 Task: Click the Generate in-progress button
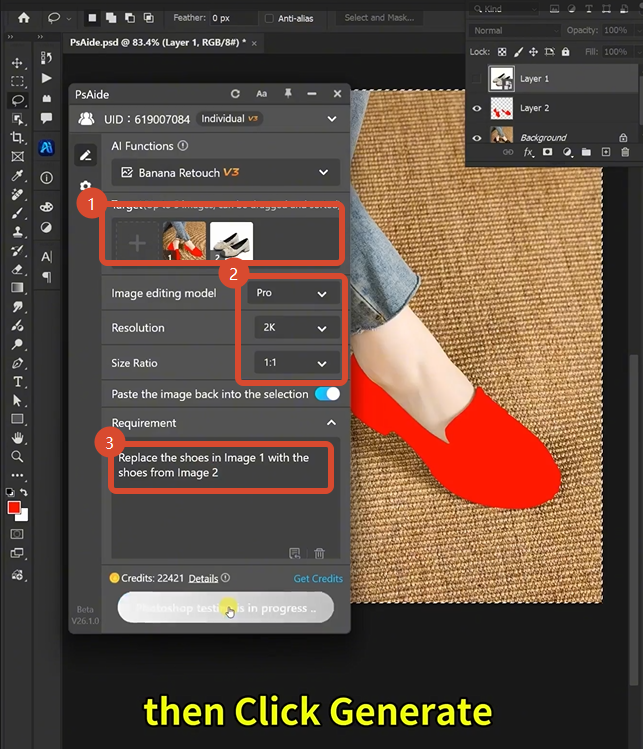click(x=225, y=608)
